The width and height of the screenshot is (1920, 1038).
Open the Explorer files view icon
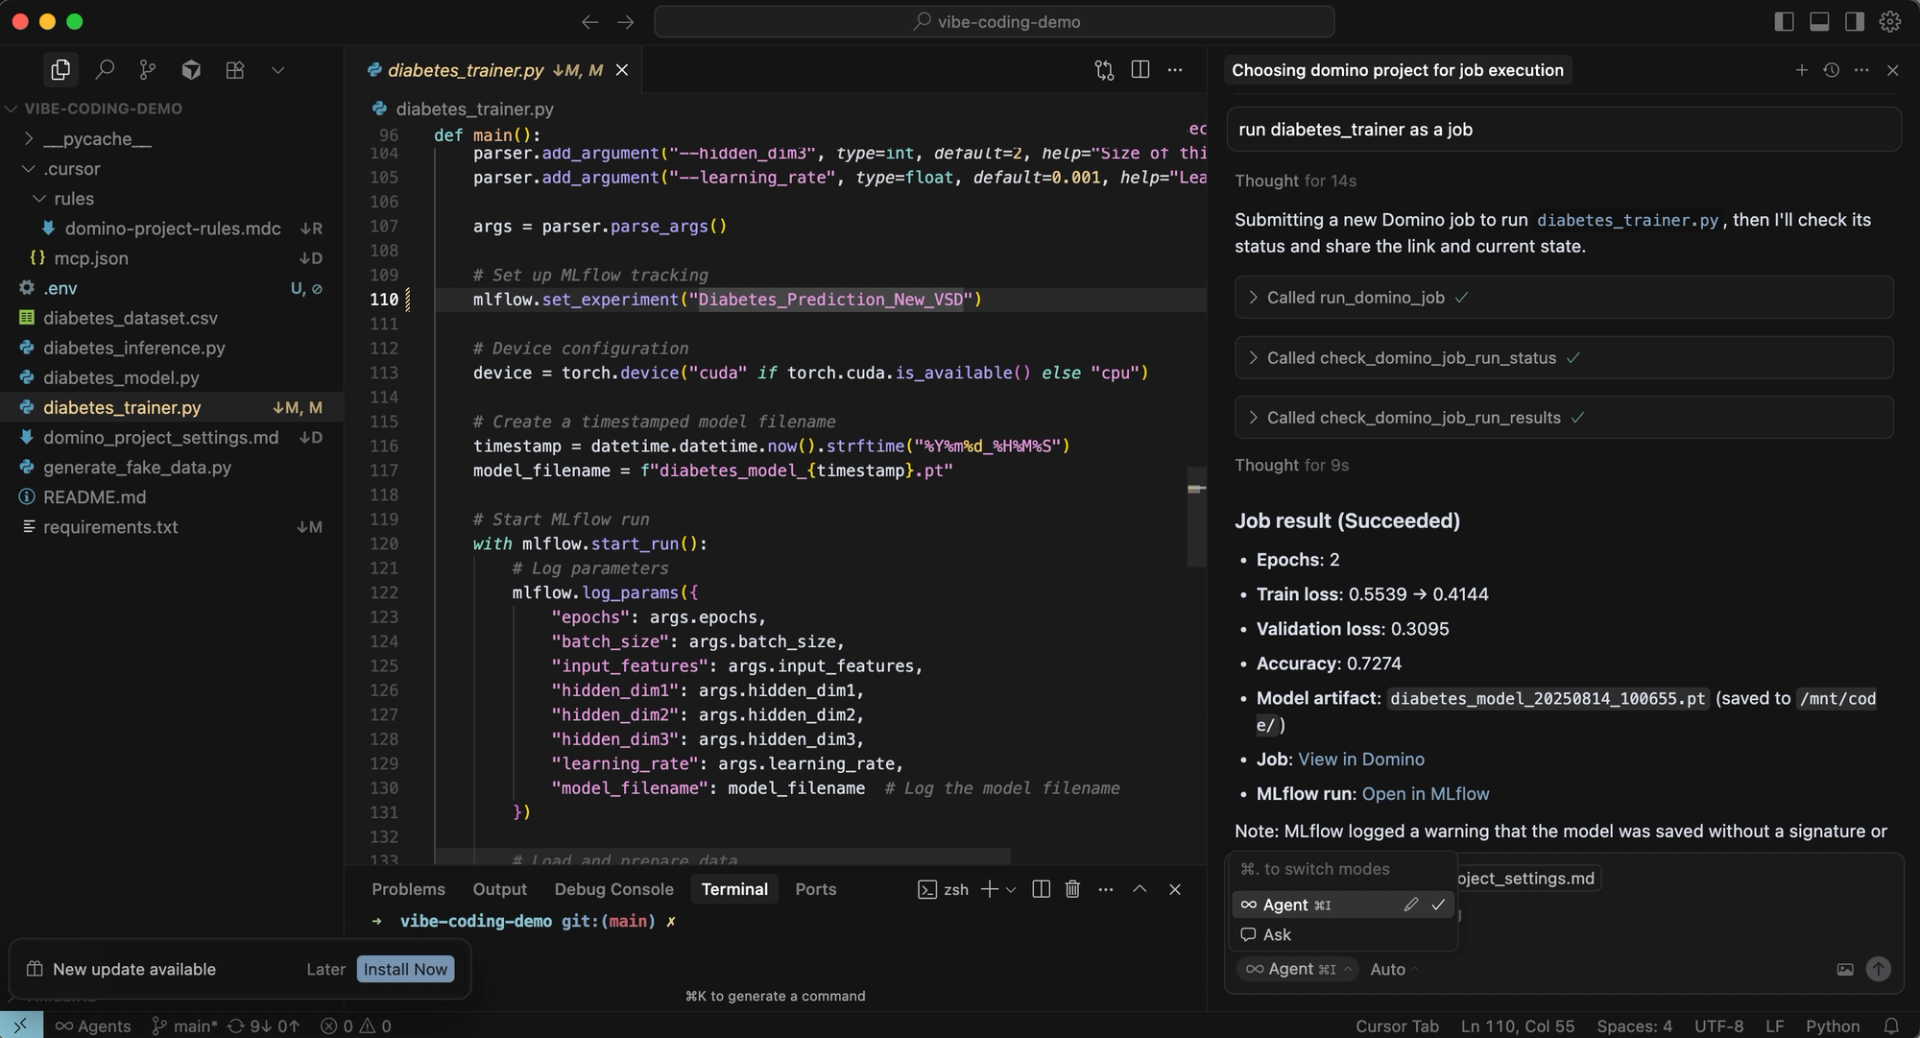pyautogui.click(x=60, y=70)
